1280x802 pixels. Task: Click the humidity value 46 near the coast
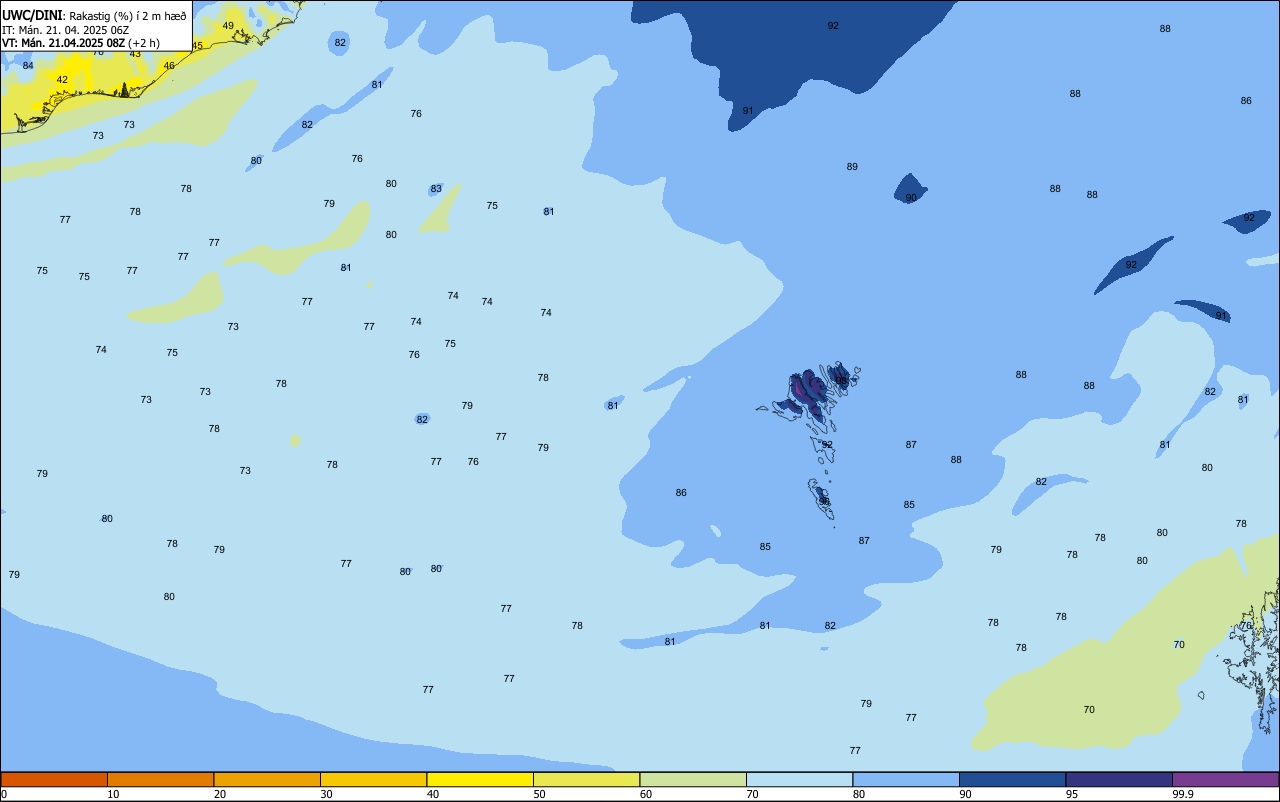169,66
